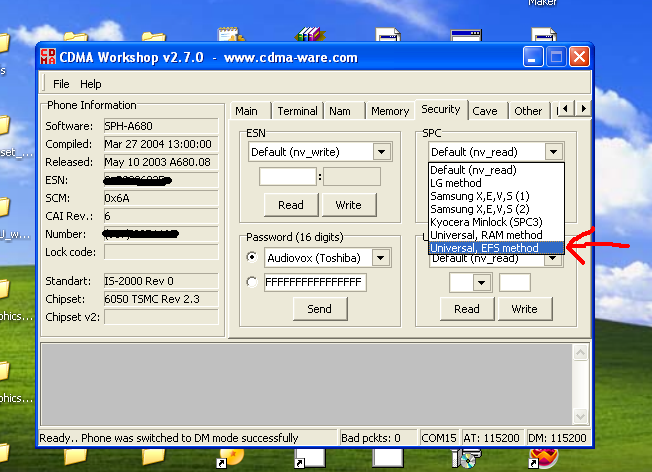Switch to the Memory tab
The height and width of the screenshot is (472, 652).
[390, 111]
